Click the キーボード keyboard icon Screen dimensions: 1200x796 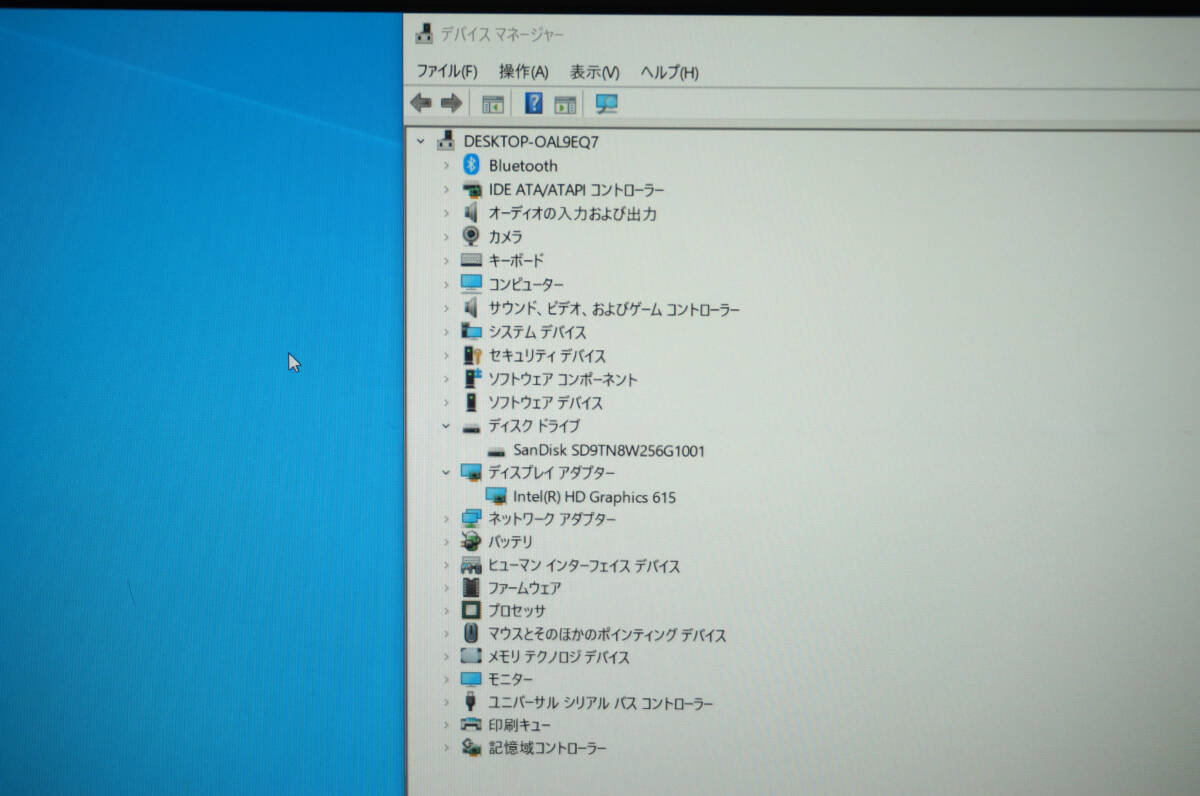tap(471, 260)
